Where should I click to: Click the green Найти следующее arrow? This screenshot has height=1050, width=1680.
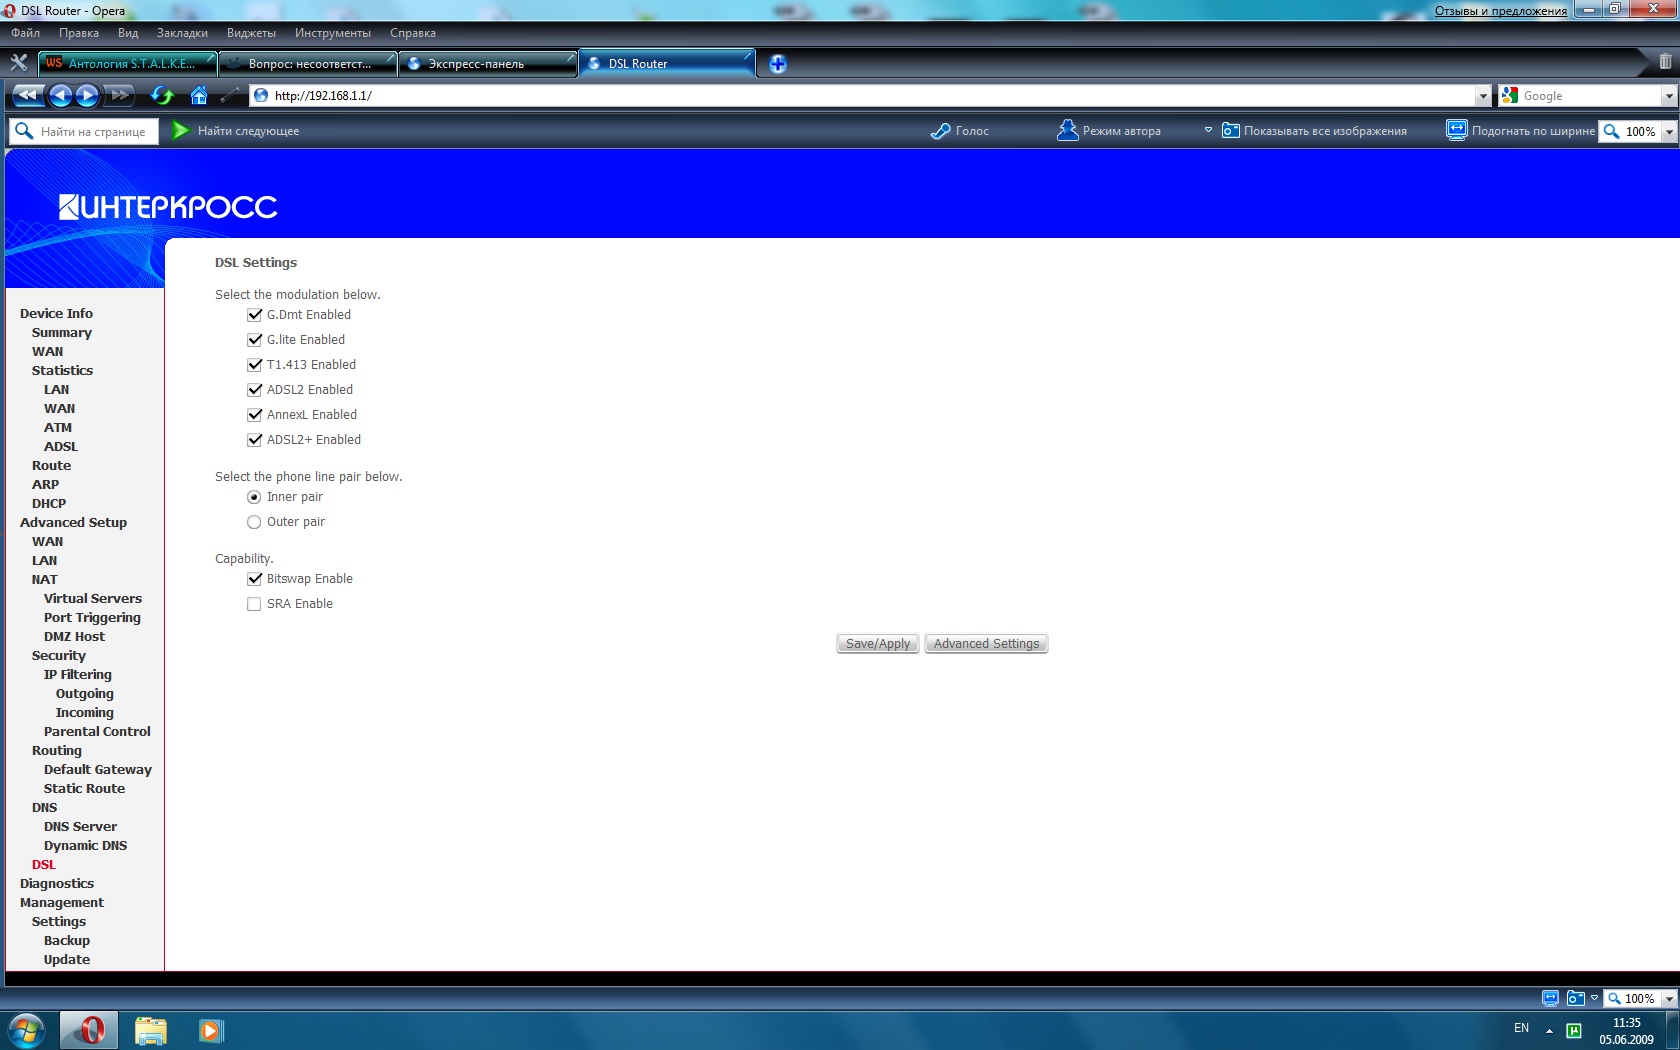pos(180,131)
